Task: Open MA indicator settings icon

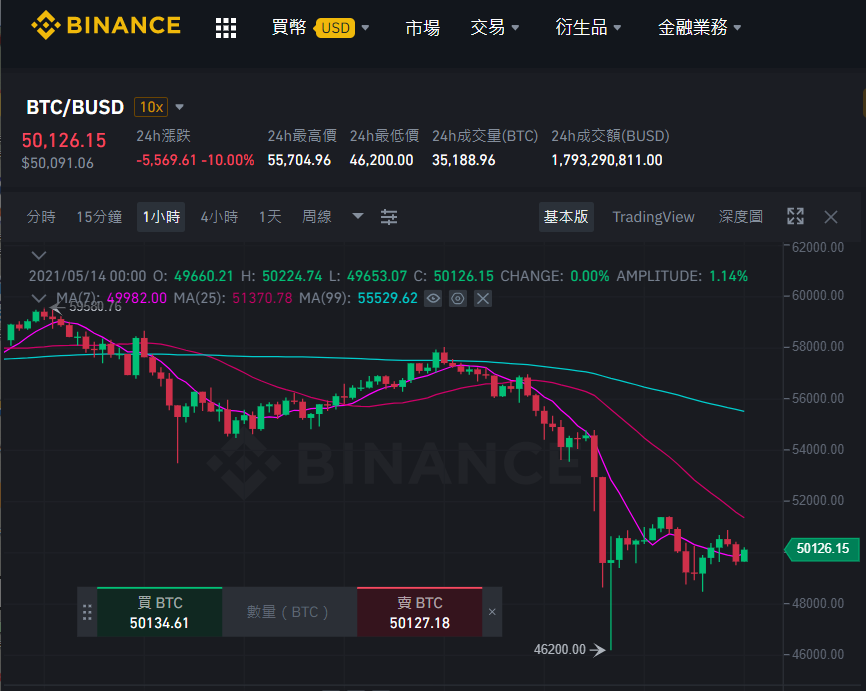Action: pos(458,299)
